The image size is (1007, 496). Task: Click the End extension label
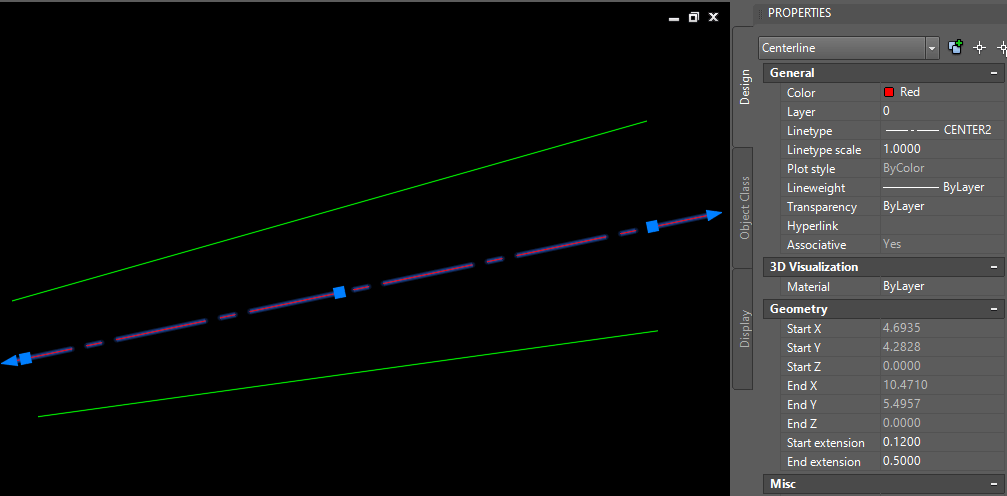[x=823, y=461]
